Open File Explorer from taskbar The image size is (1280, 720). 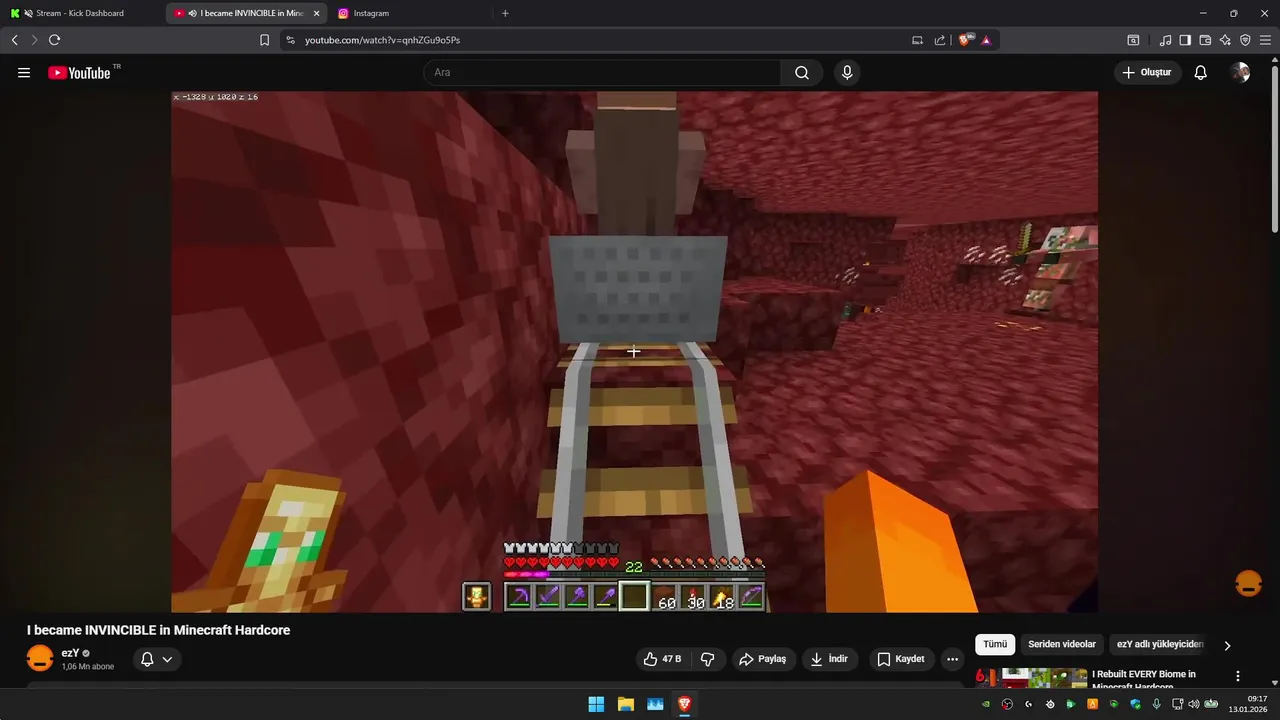coord(626,704)
